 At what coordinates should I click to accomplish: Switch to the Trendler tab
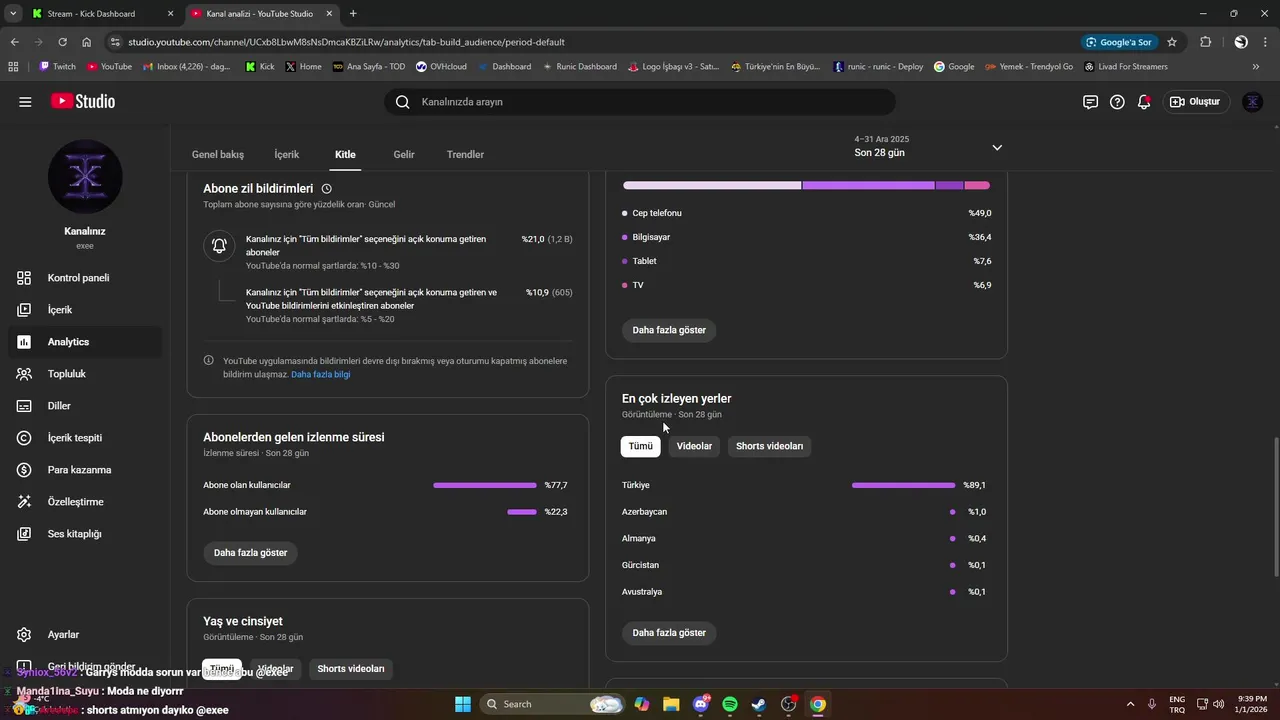(465, 155)
